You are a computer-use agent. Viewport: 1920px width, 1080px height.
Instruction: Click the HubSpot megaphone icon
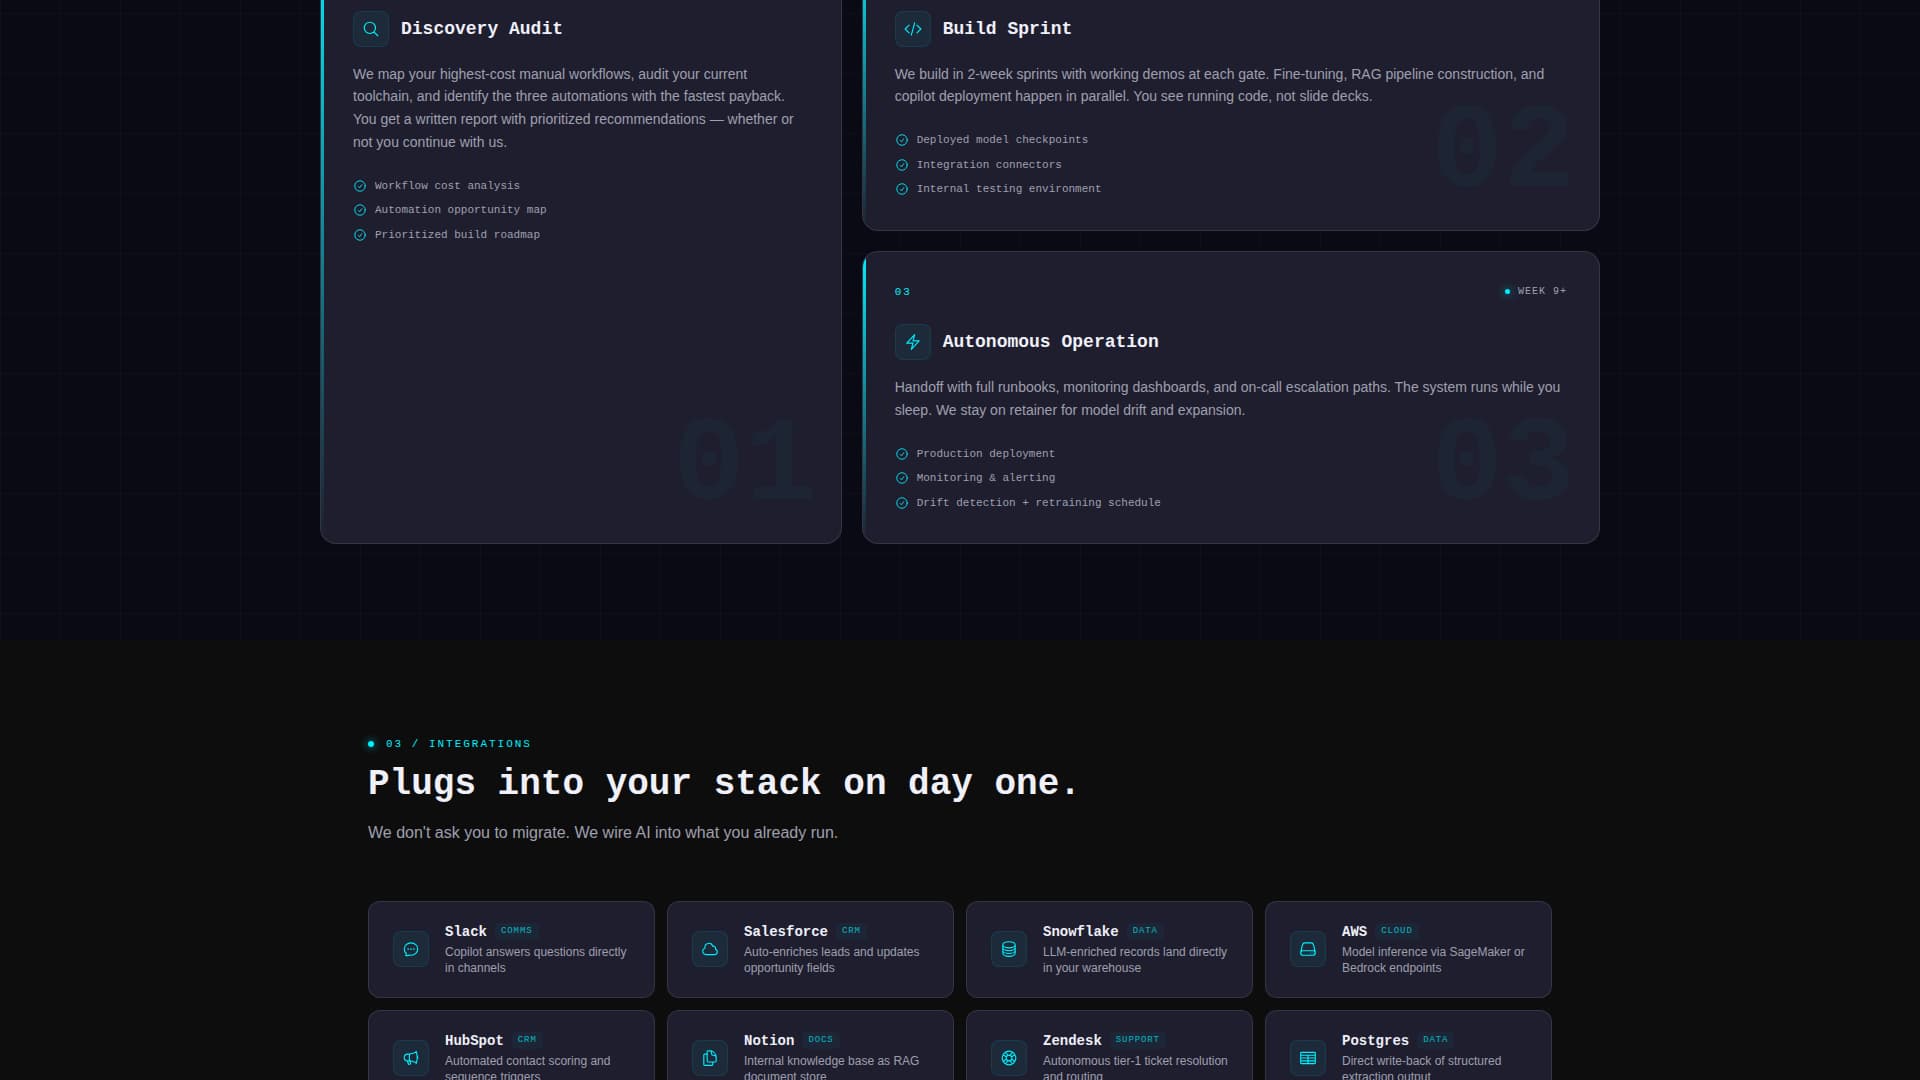tap(411, 1058)
